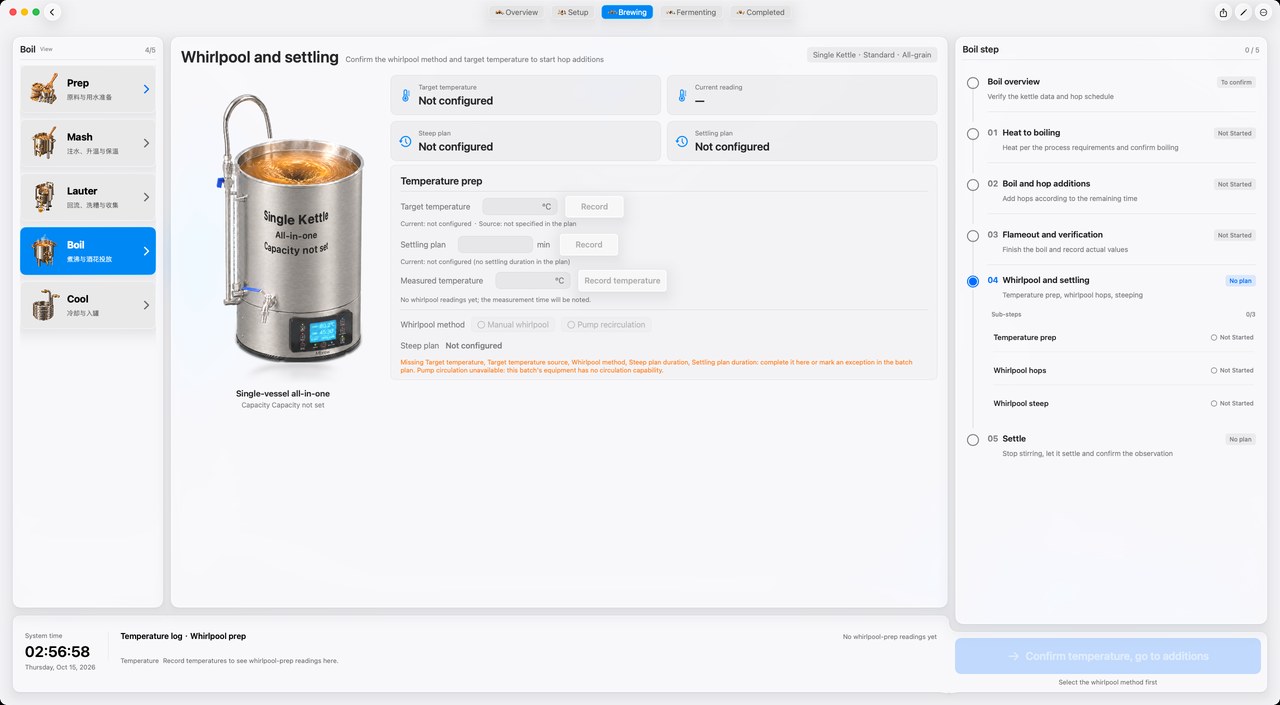Select Manual whirlpool radio option
Screen dimensions: 1280x705
tap(513, 325)
